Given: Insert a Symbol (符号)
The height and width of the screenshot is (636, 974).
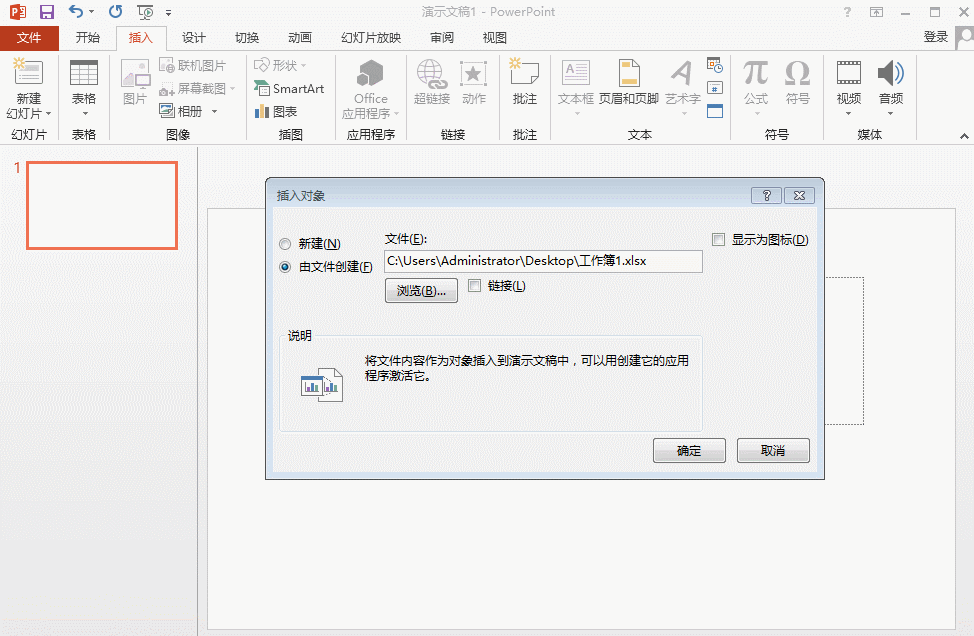Looking at the screenshot, I should pyautogui.click(x=798, y=81).
